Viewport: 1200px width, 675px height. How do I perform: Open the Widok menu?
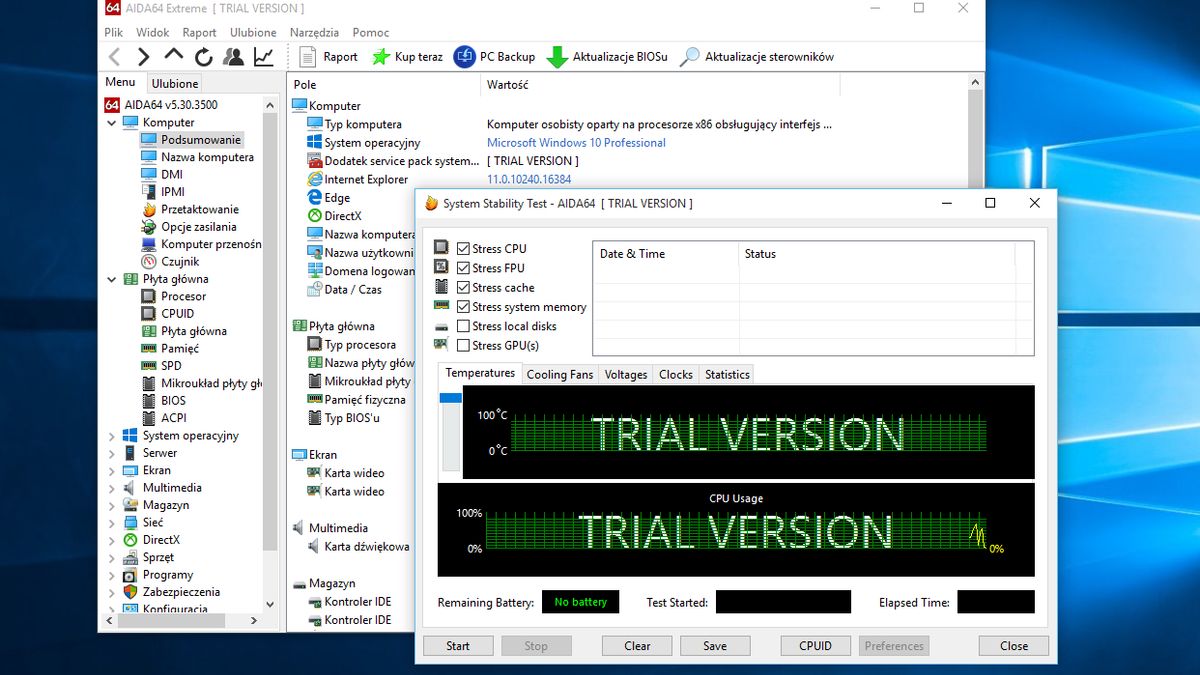pos(153,32)
